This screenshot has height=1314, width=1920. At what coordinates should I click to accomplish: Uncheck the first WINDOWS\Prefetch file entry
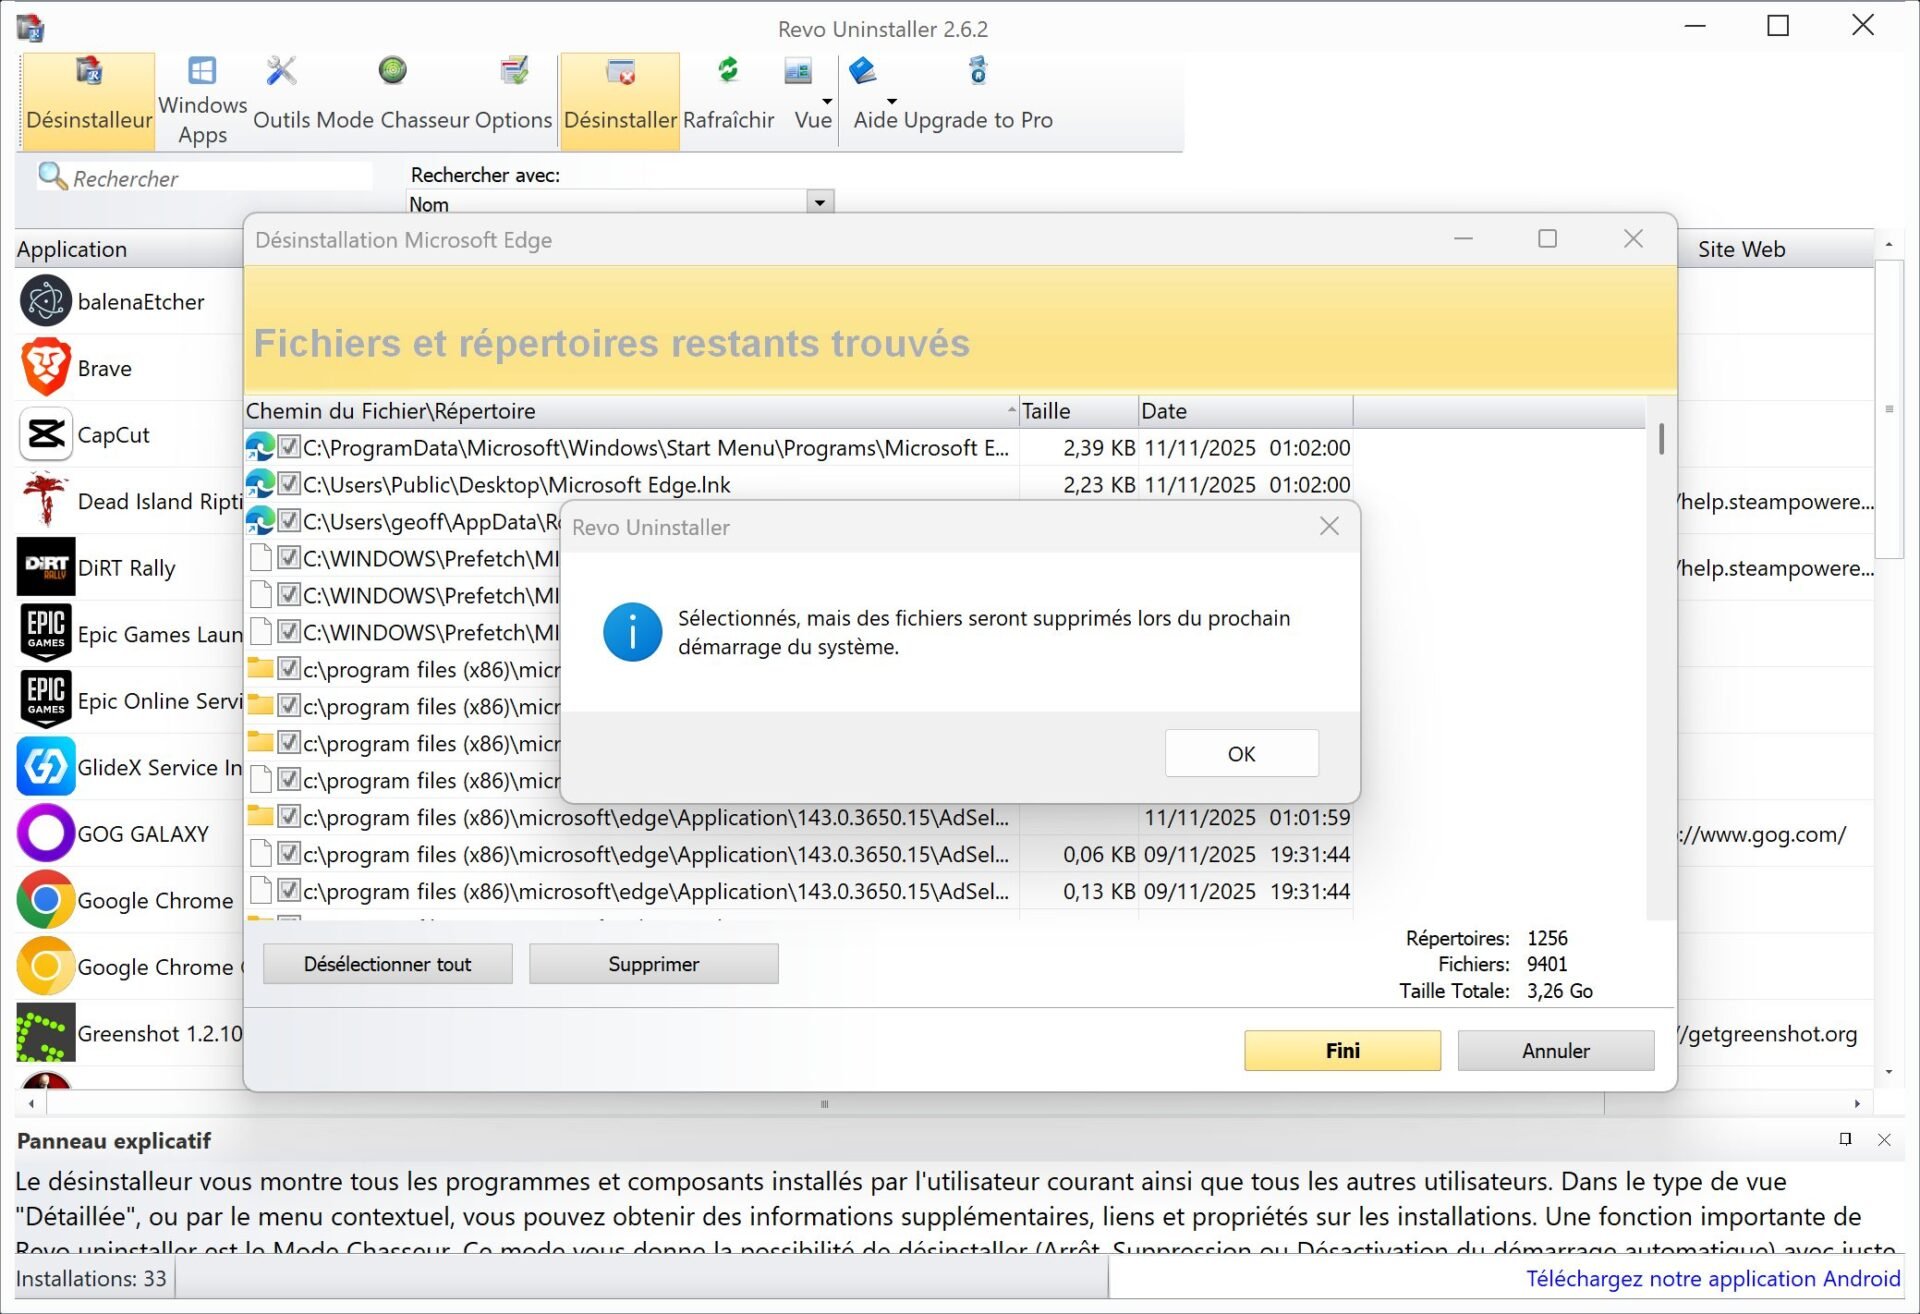pos(289,558)
